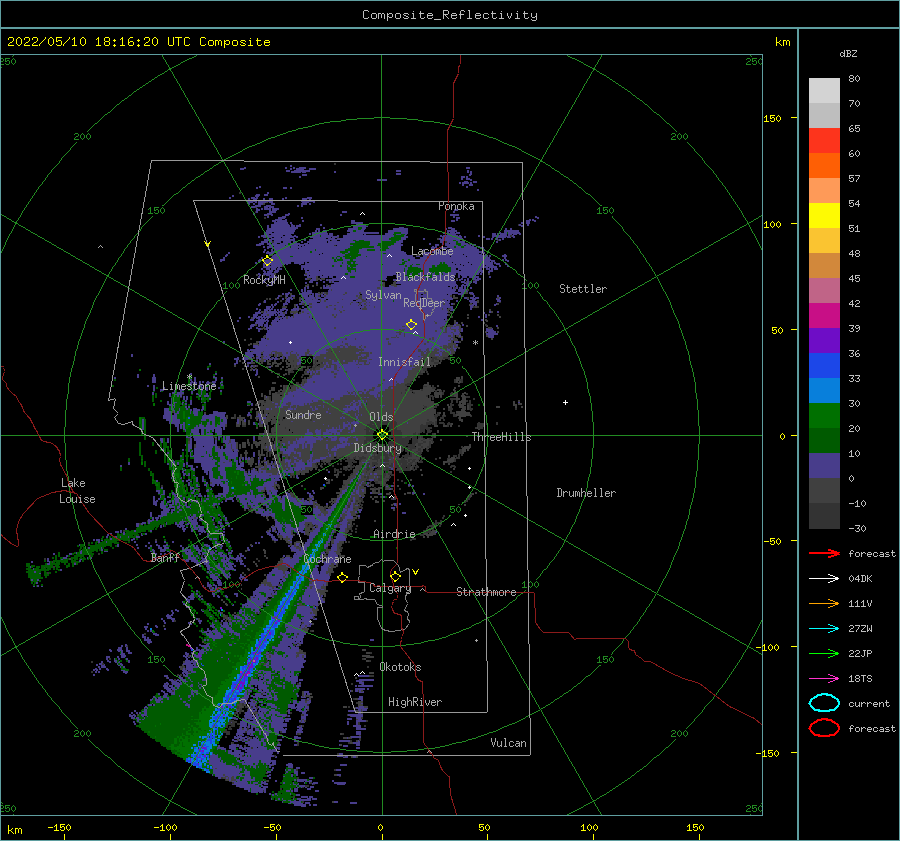Click the HighRiver town label
This screenshot has width=900, height=841.
pos(415,702)
